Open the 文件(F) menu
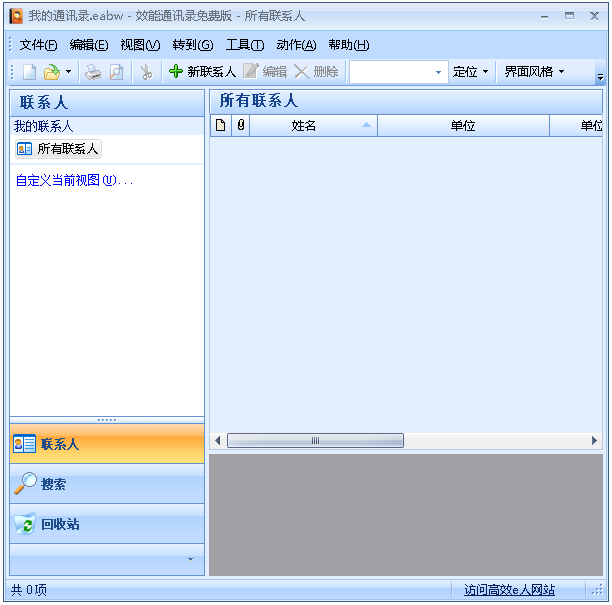The image size is (612, 605). click(x=38, y=45)
